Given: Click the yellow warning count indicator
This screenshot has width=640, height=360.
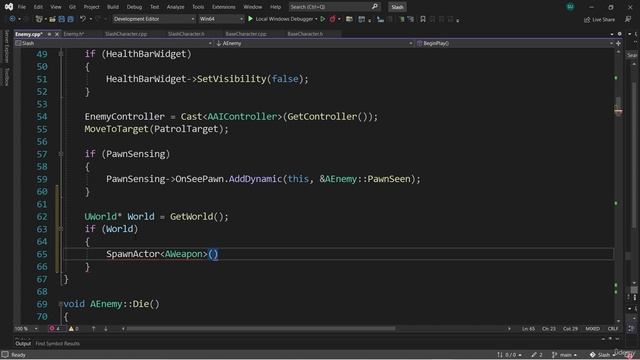Looking at the screenshot, I should pyautogui.click(x=73, y=329).
